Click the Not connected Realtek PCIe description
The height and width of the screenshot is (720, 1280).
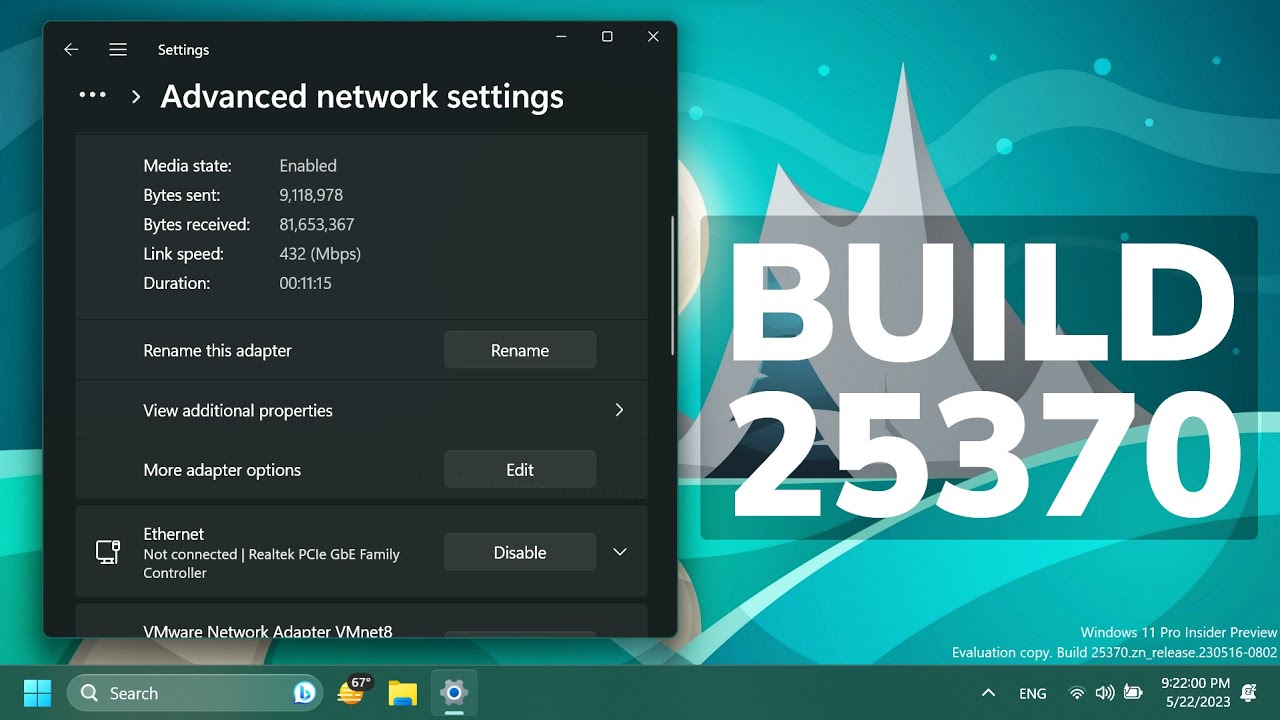tap(271, 563)
